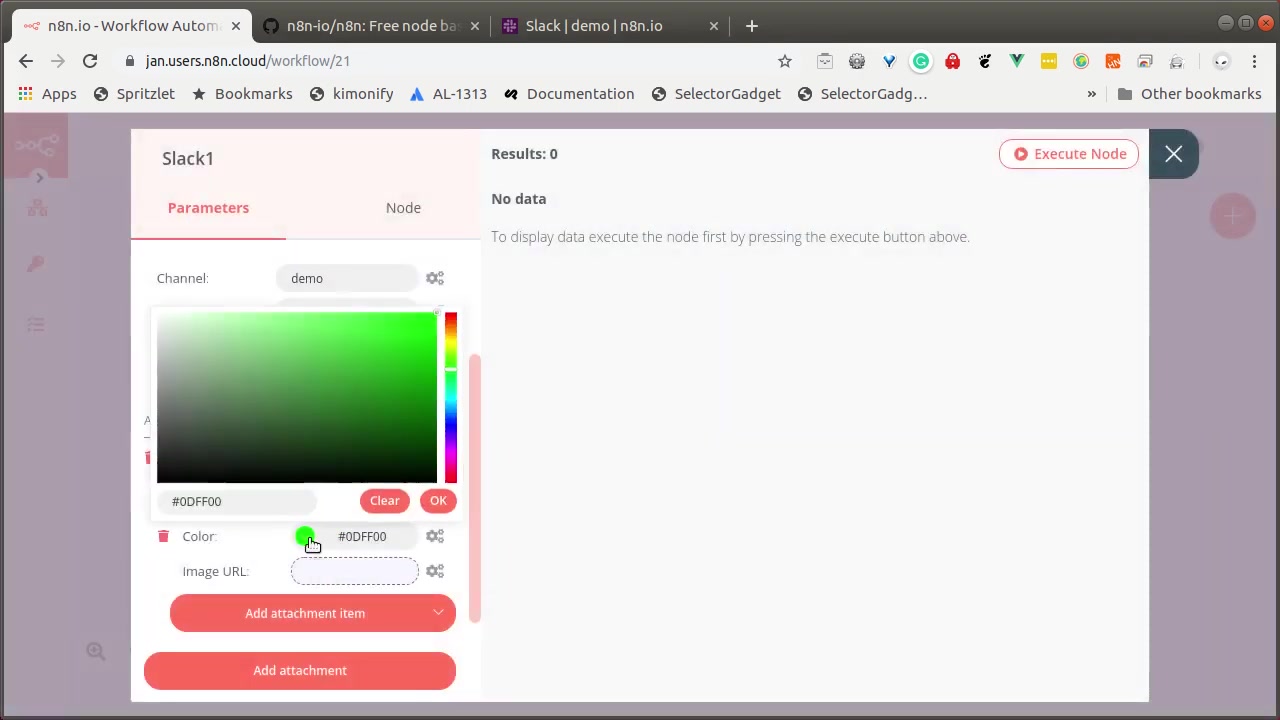
Task: Close the GitHub n8n browser tab
Action: pyautogui.click(x=475, y=26)
